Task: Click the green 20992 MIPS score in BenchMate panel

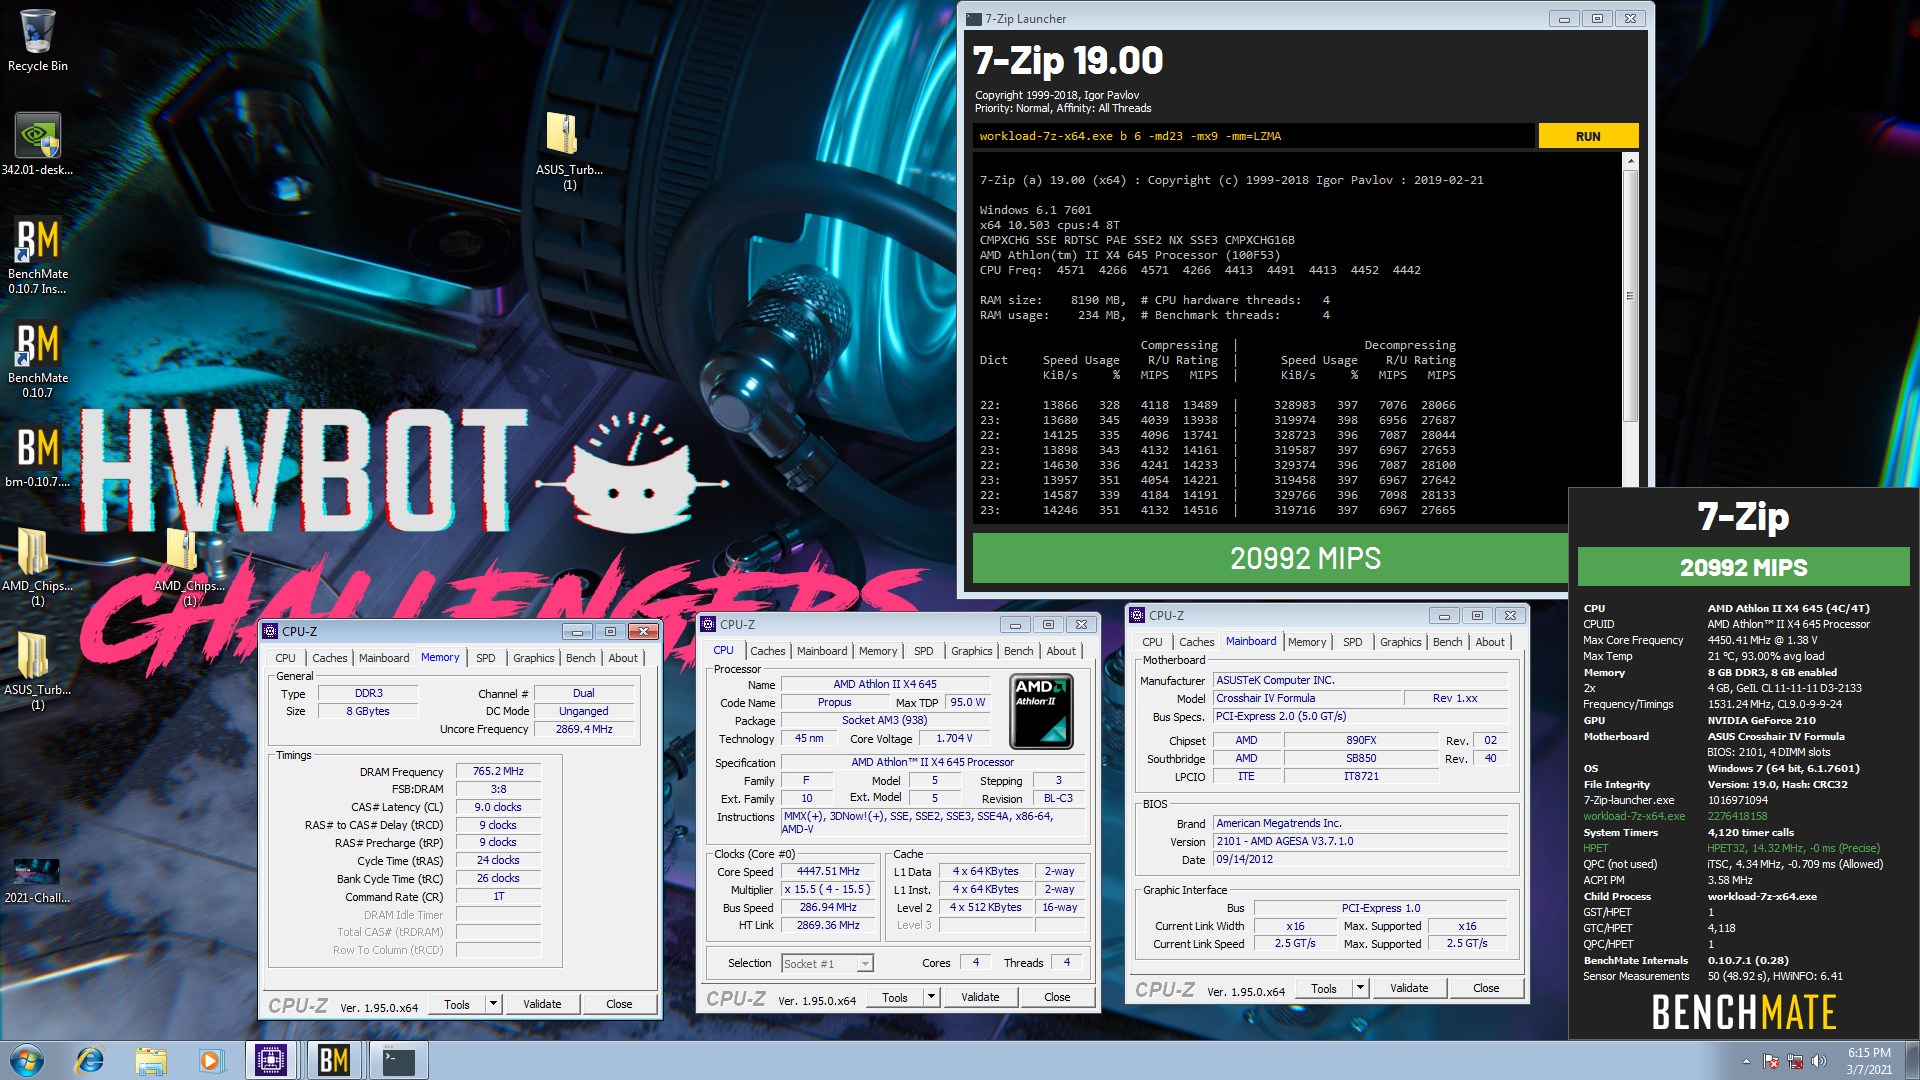Action: [x=1743, y=567]
